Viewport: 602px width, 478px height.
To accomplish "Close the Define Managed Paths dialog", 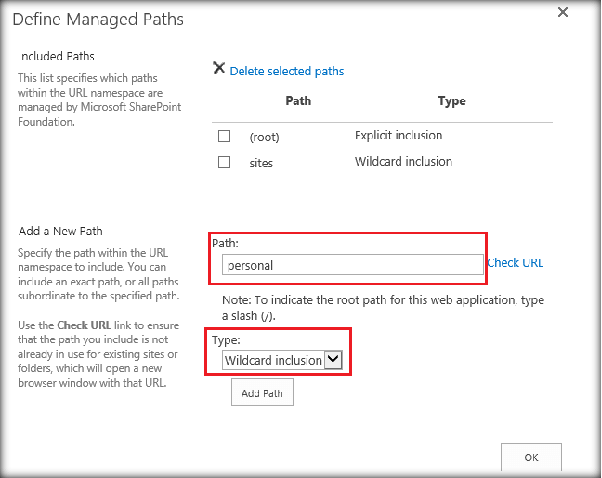I will tap(563, 13).
